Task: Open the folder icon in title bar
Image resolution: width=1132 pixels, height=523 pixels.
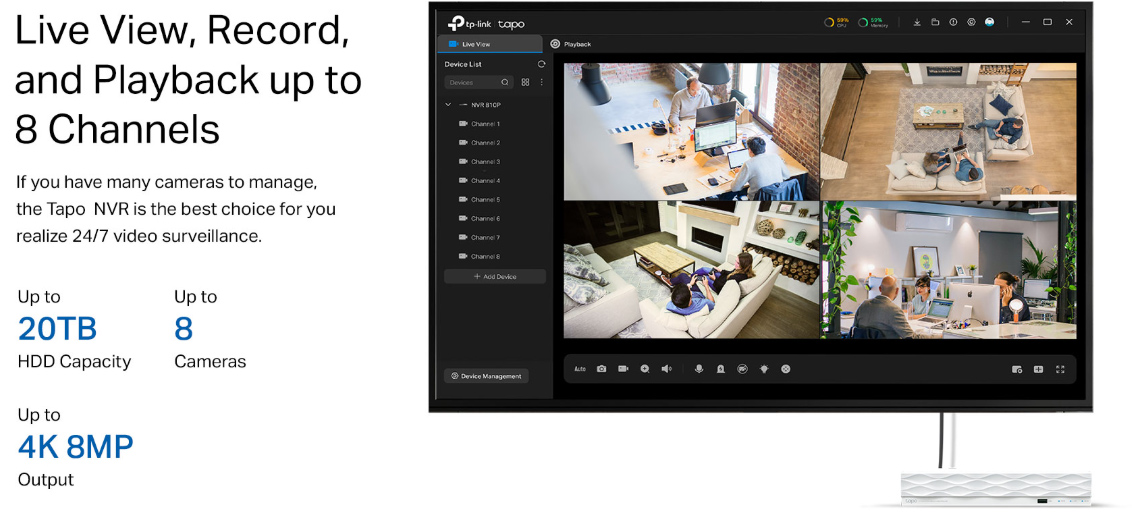Action: [x=935, y=22]
